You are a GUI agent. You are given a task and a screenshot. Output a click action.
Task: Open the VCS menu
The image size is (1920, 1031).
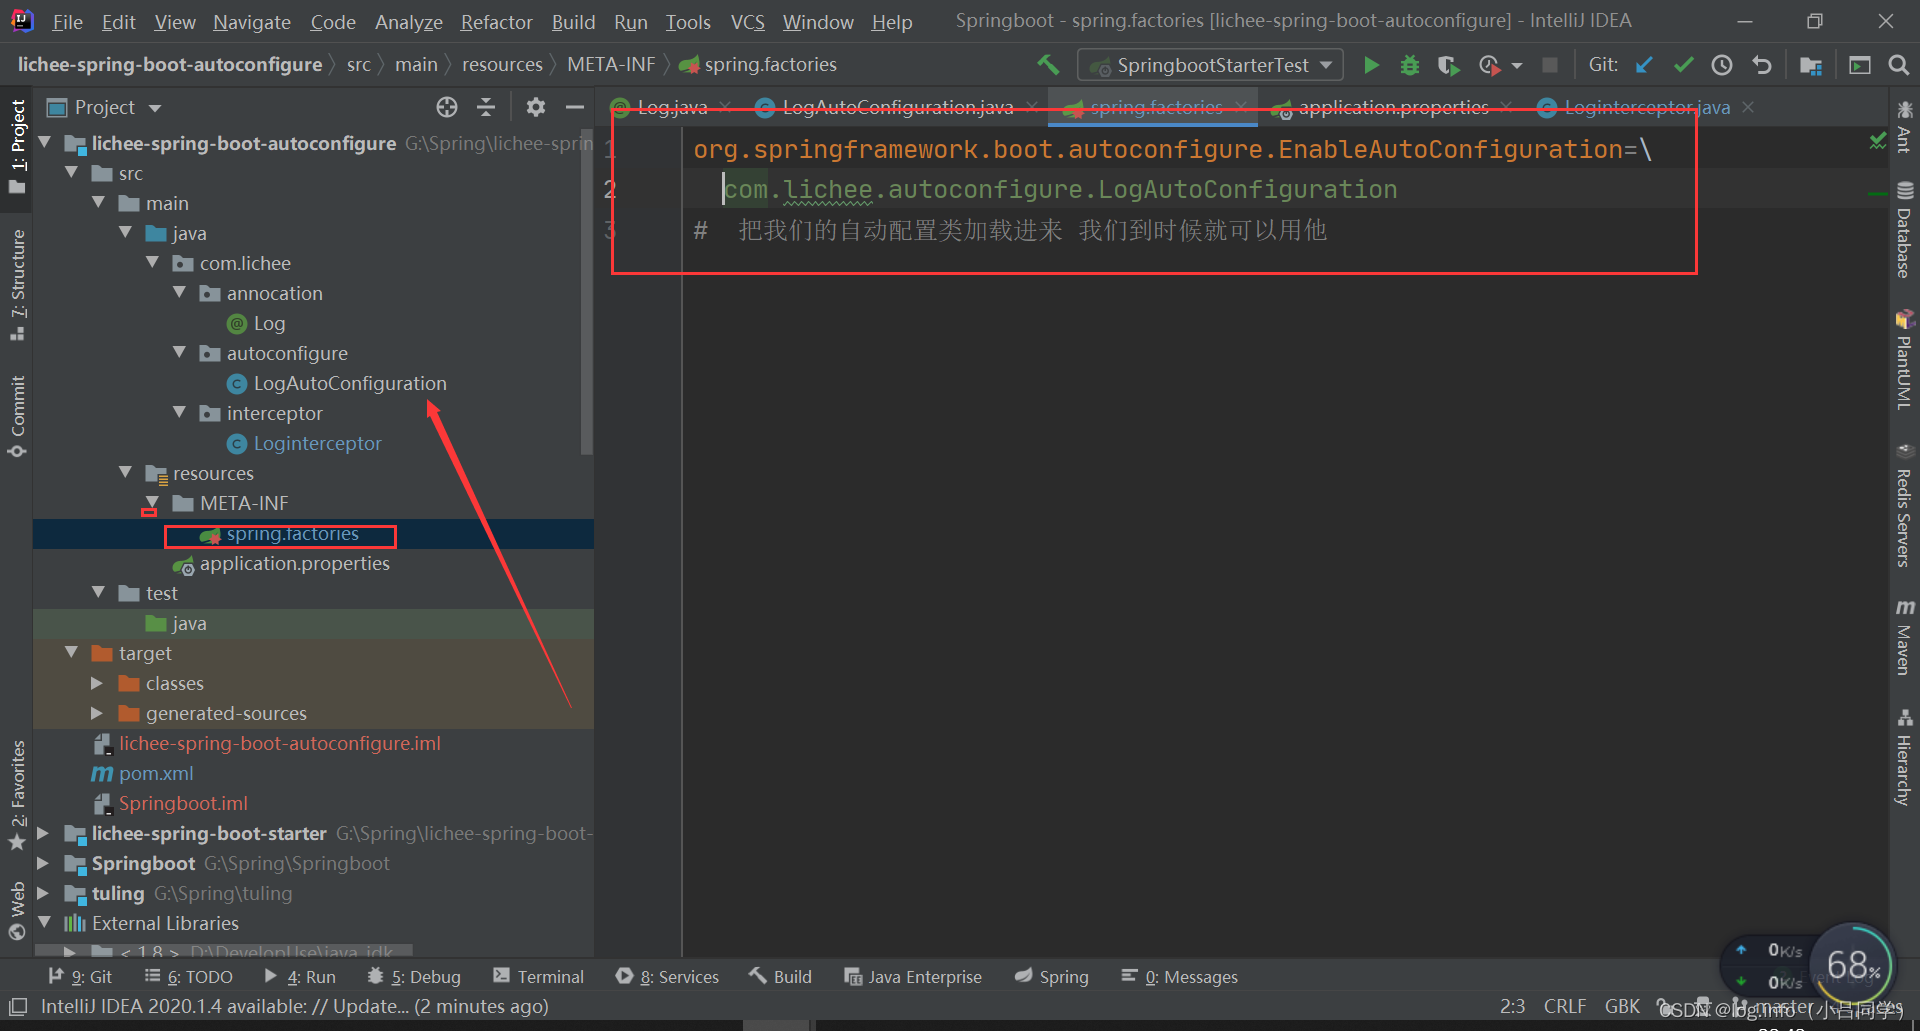(747, 21)
